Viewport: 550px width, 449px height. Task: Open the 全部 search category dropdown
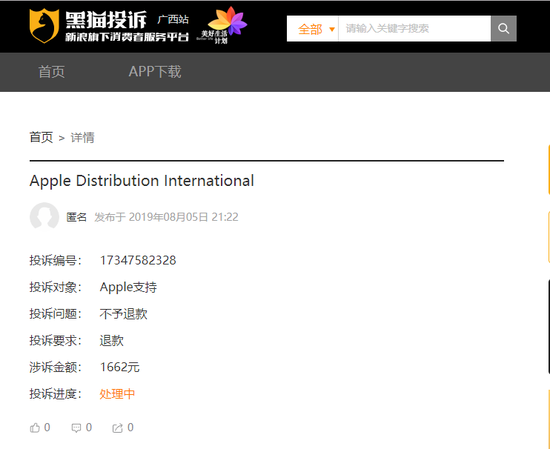click(x=313, y=29)
